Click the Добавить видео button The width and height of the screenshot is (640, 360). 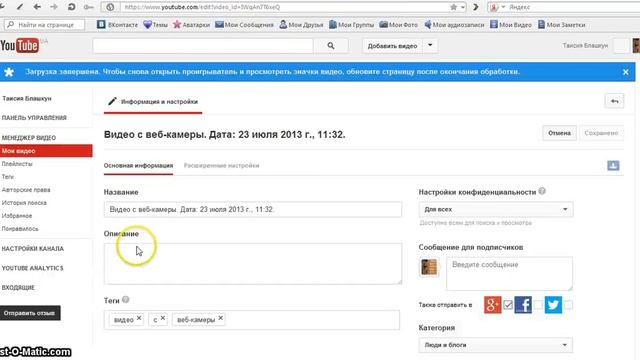click(x=392, y=46)
